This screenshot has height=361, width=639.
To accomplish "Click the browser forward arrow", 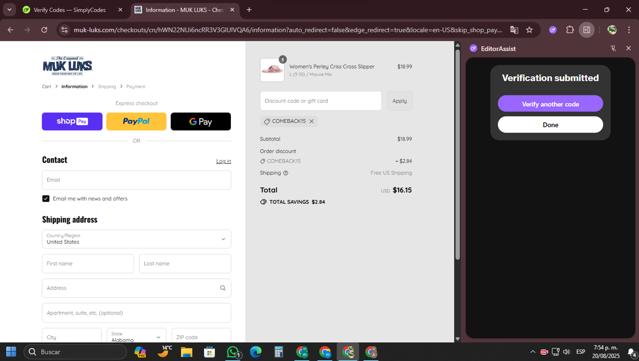I will pos(27,30).
